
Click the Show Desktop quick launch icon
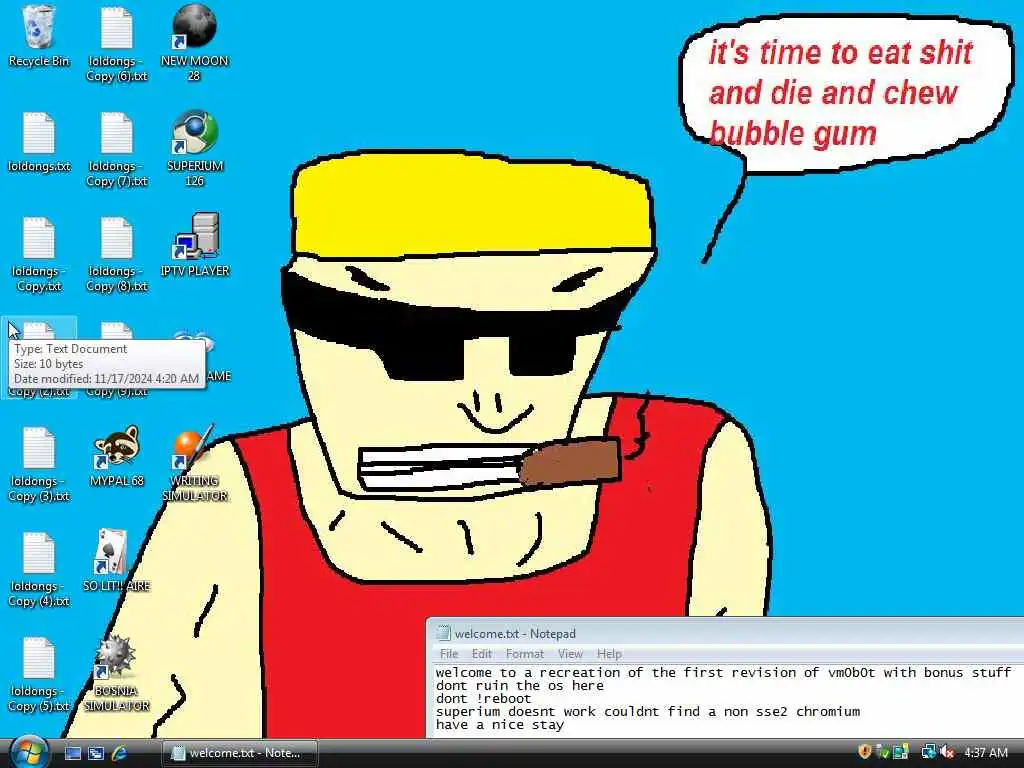click(x=72, y=753)
